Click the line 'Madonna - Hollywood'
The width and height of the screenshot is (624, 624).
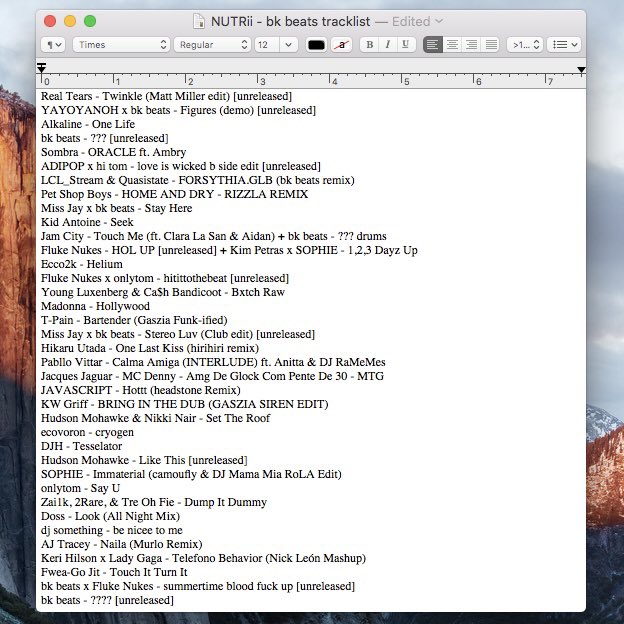(x=96, y=306)
